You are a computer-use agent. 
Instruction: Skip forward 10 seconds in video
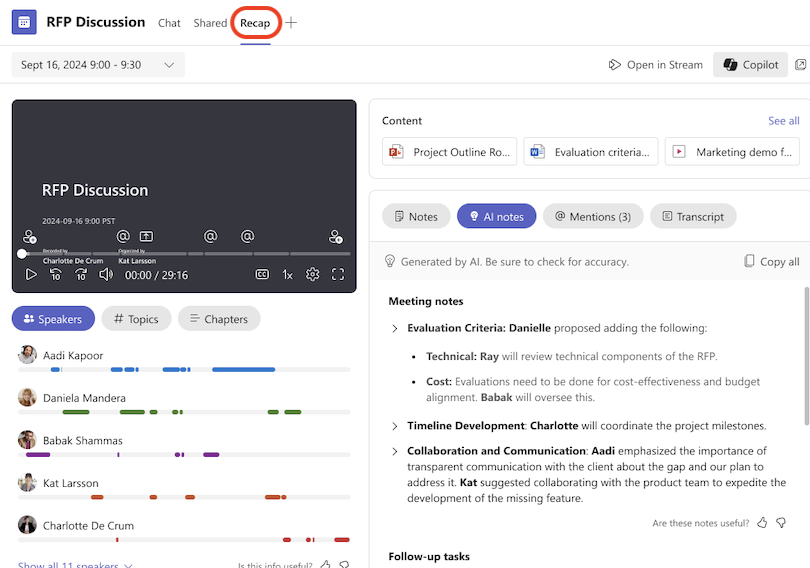[x=81, y=274]
